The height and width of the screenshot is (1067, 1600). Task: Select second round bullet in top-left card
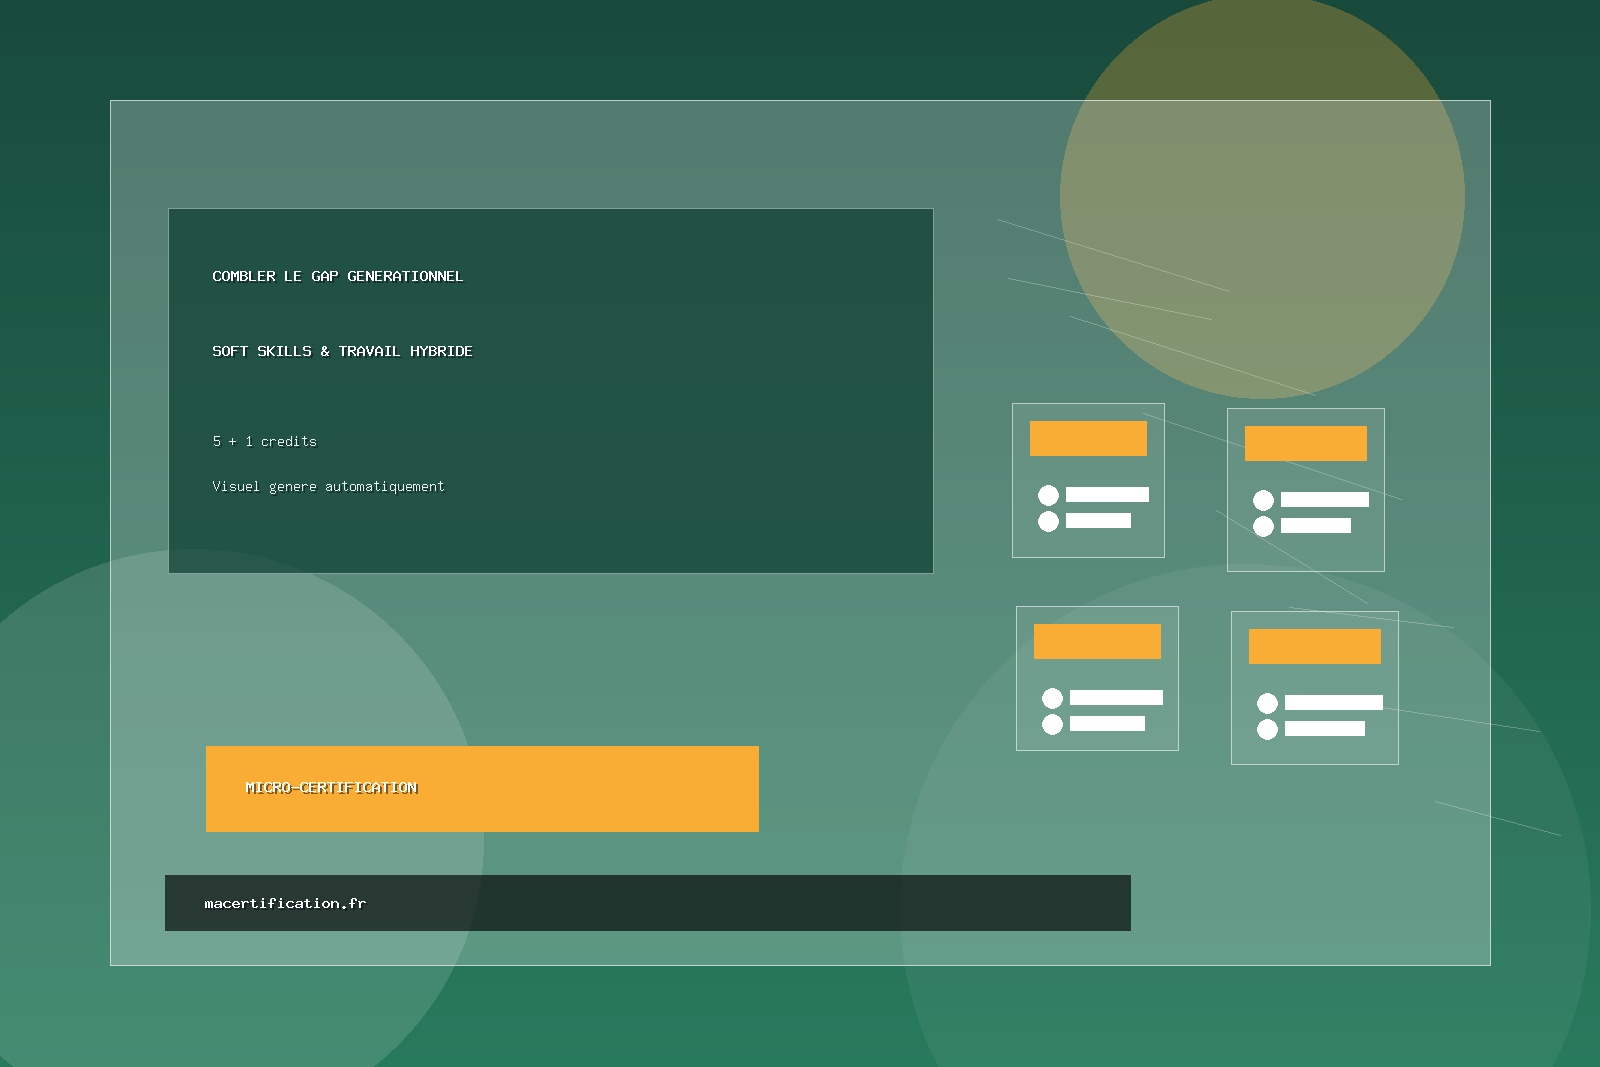click(1048, 521)
